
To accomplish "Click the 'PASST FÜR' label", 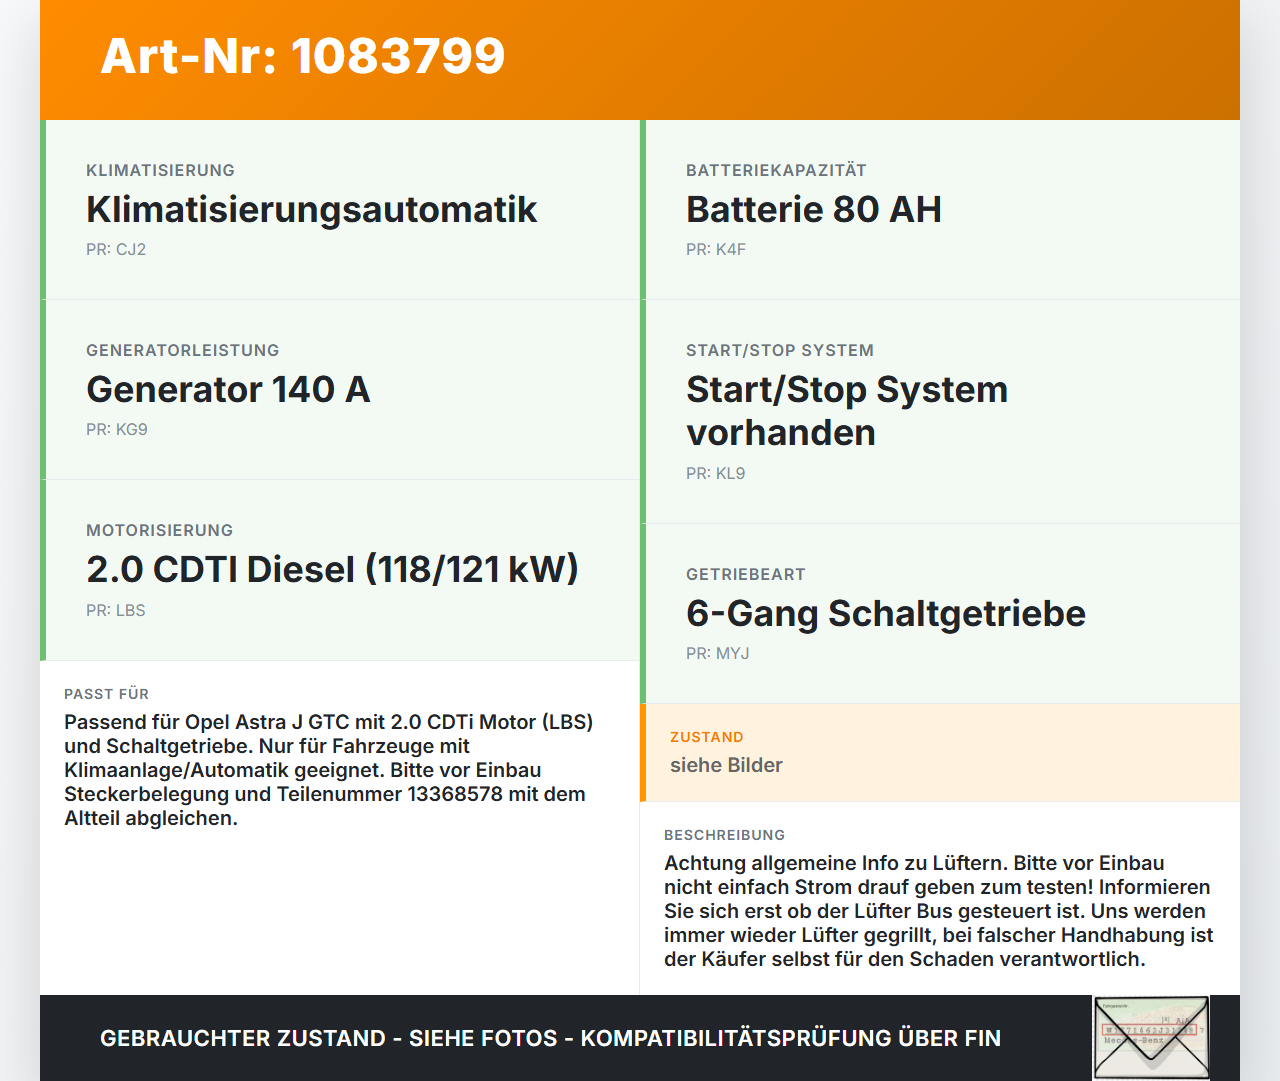I will (106, 694).
